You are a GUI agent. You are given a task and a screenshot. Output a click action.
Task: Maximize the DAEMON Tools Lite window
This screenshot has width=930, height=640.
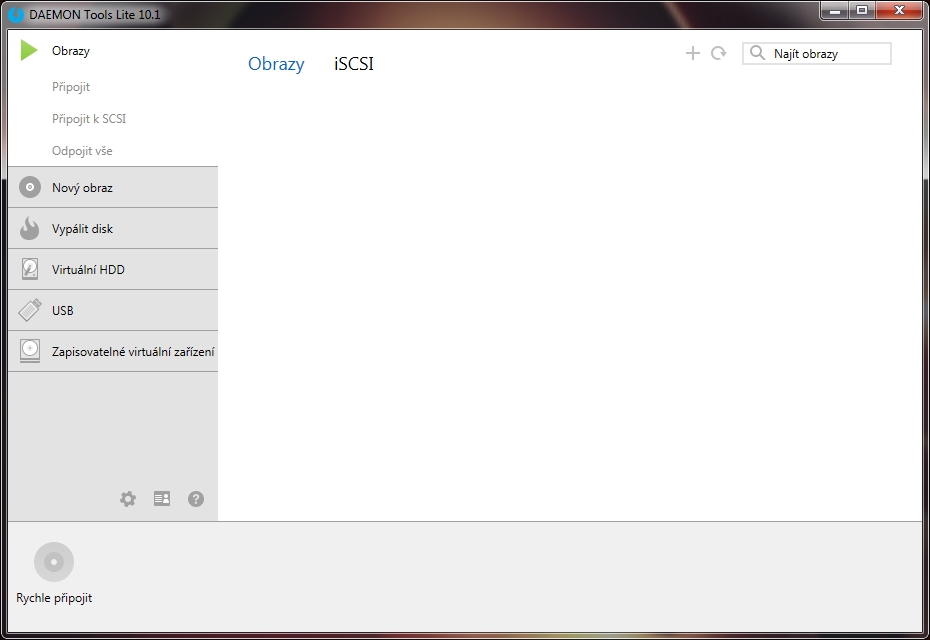click(x=862, y=11)
